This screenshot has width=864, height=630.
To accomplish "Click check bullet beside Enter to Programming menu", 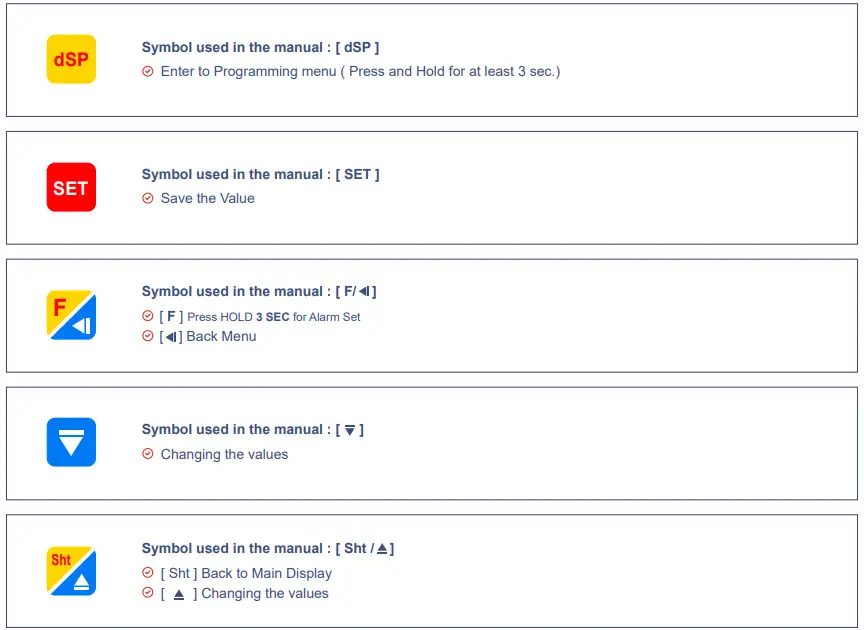I will point(148,71).
